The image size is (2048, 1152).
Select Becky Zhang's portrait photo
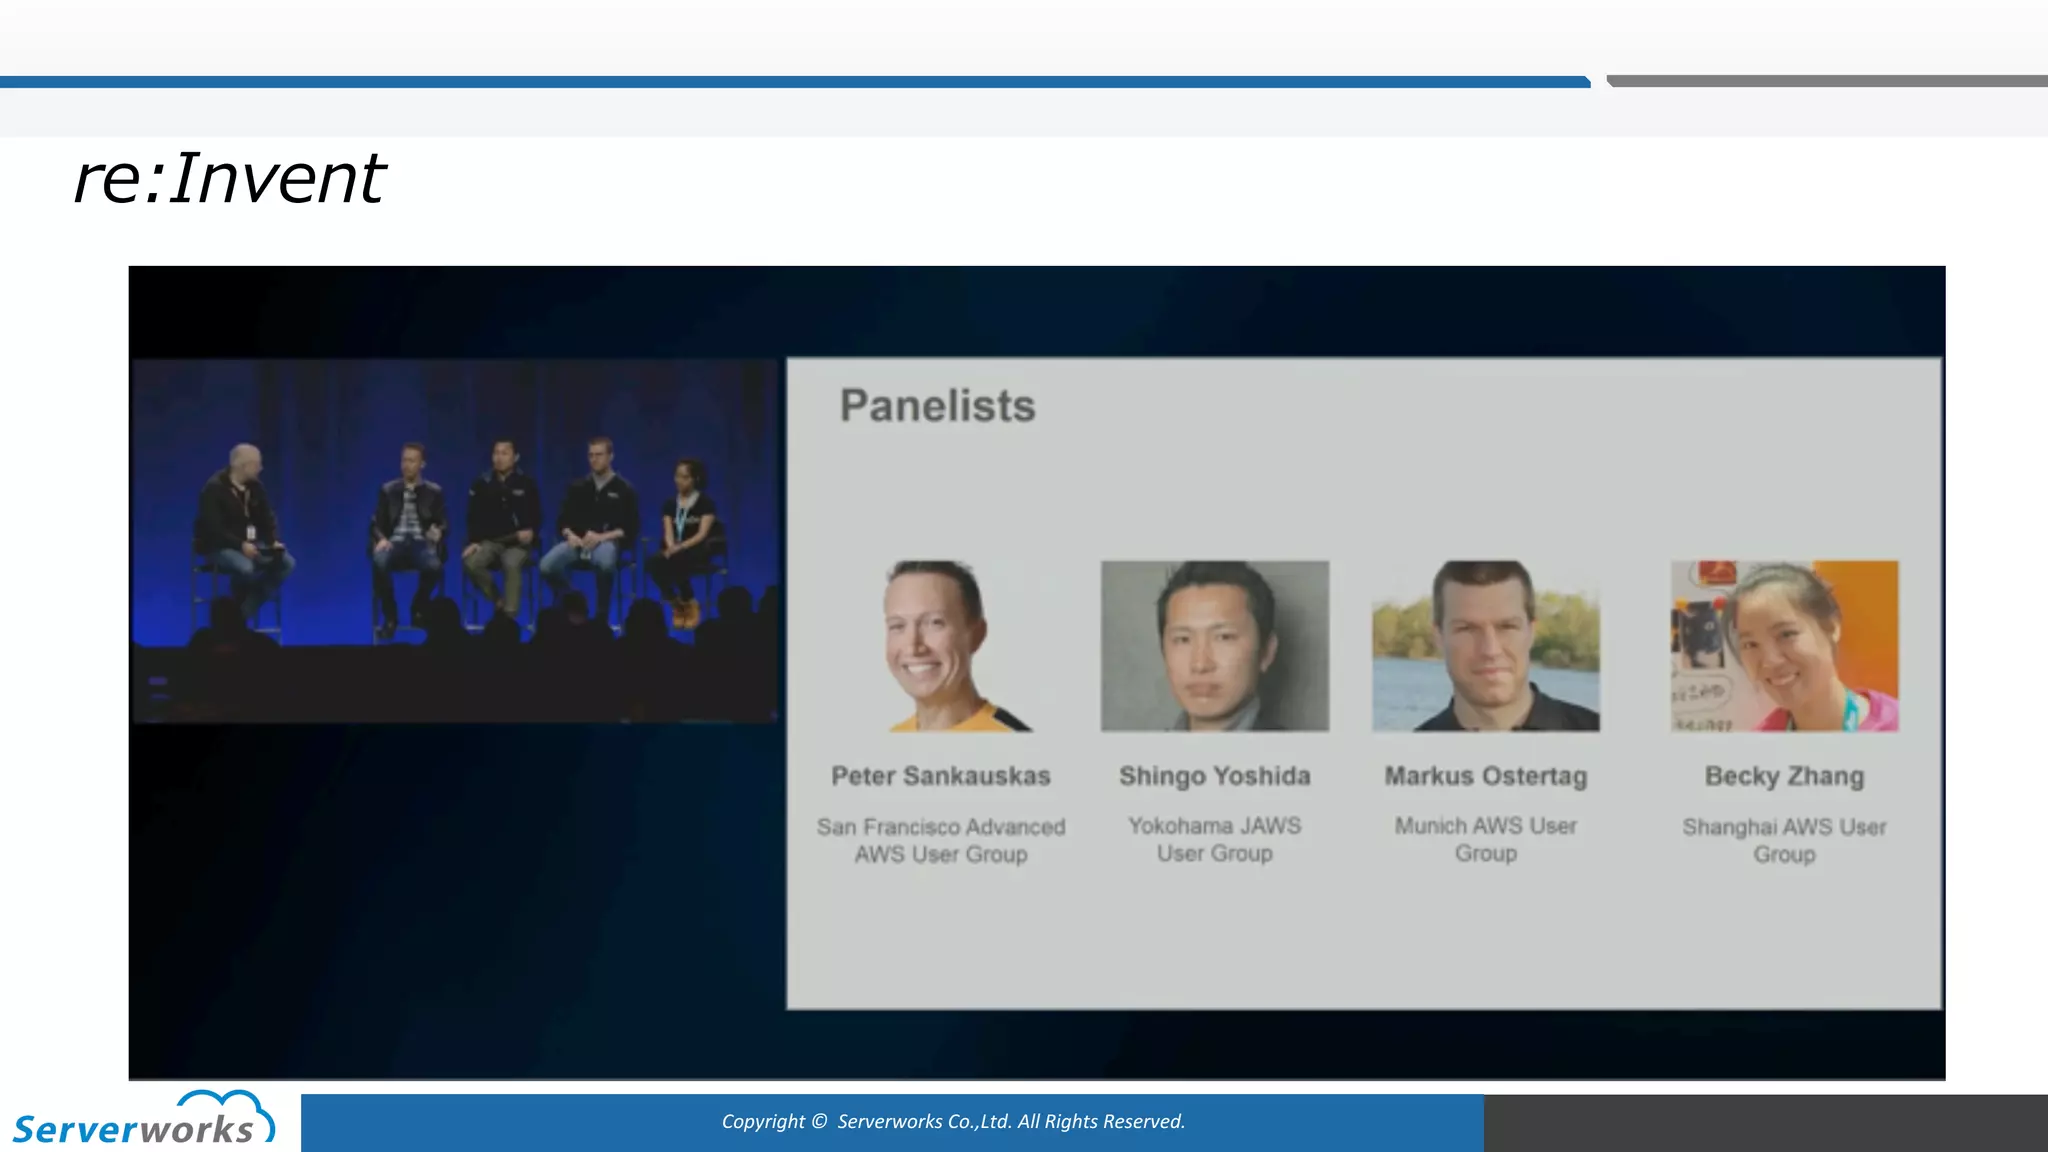tap(1784, 646)
